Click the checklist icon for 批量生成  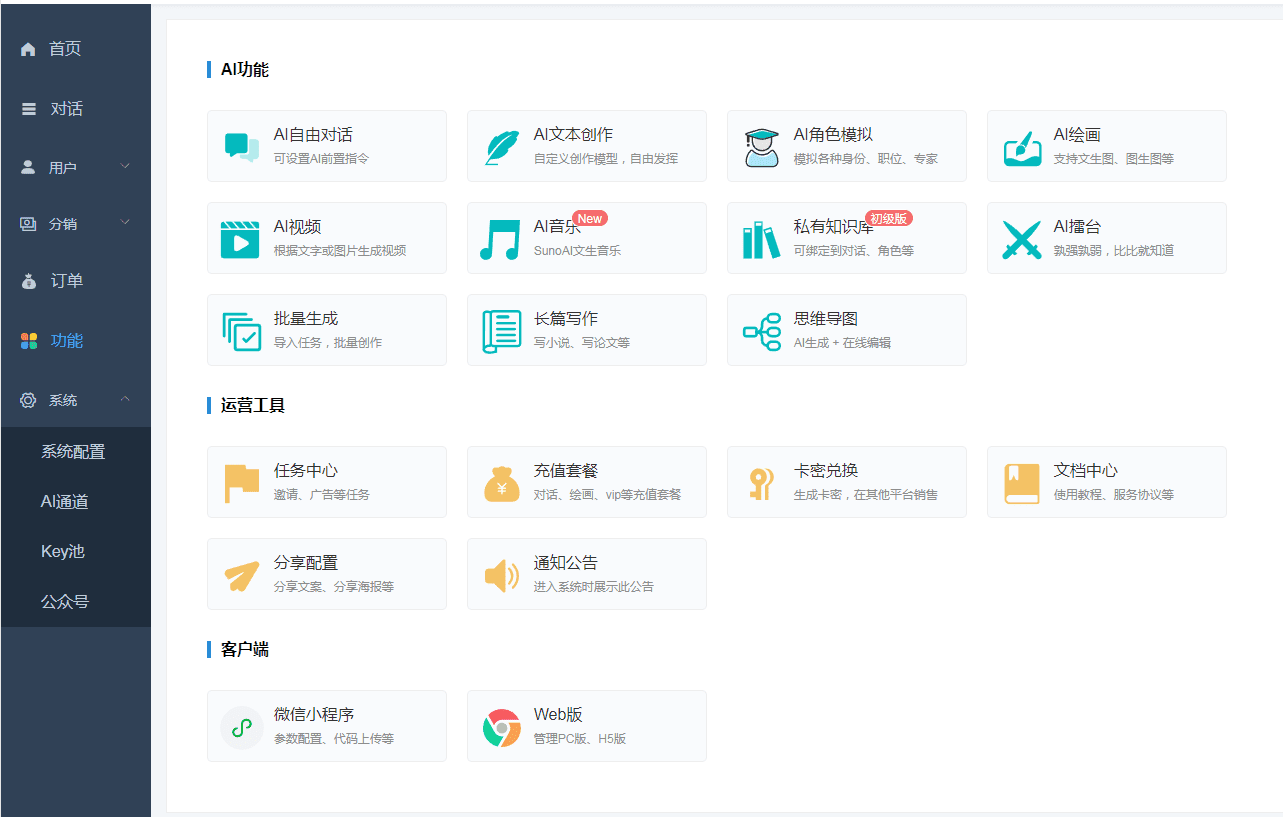coord(241,332)
